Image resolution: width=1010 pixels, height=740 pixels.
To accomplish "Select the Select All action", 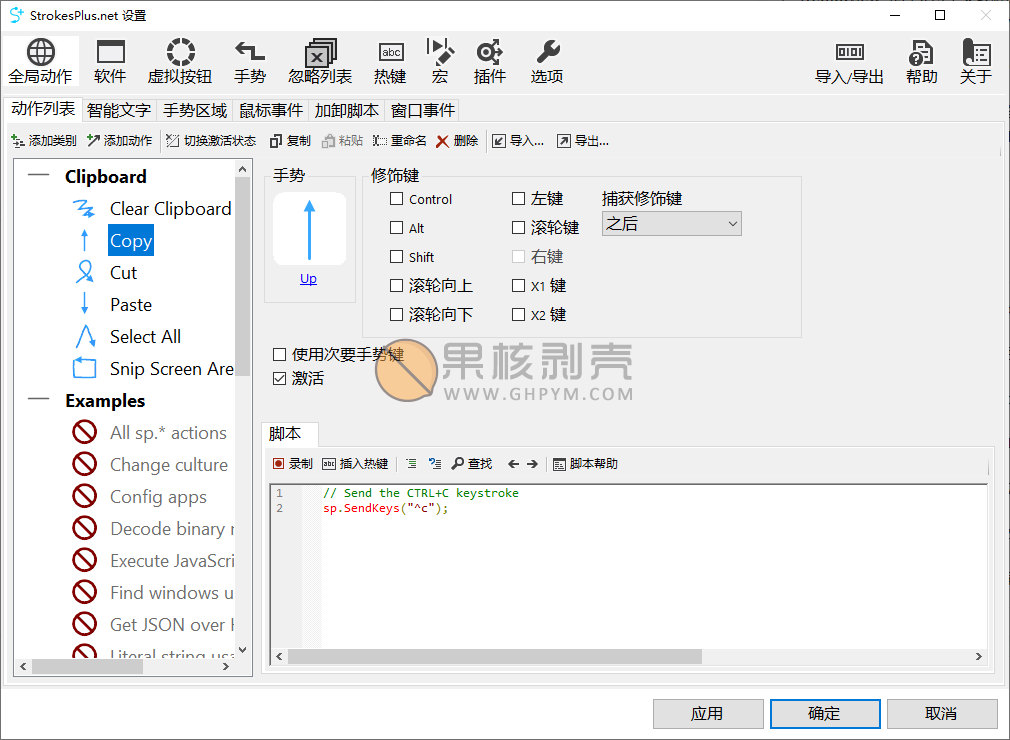I will tap(145, 336).
